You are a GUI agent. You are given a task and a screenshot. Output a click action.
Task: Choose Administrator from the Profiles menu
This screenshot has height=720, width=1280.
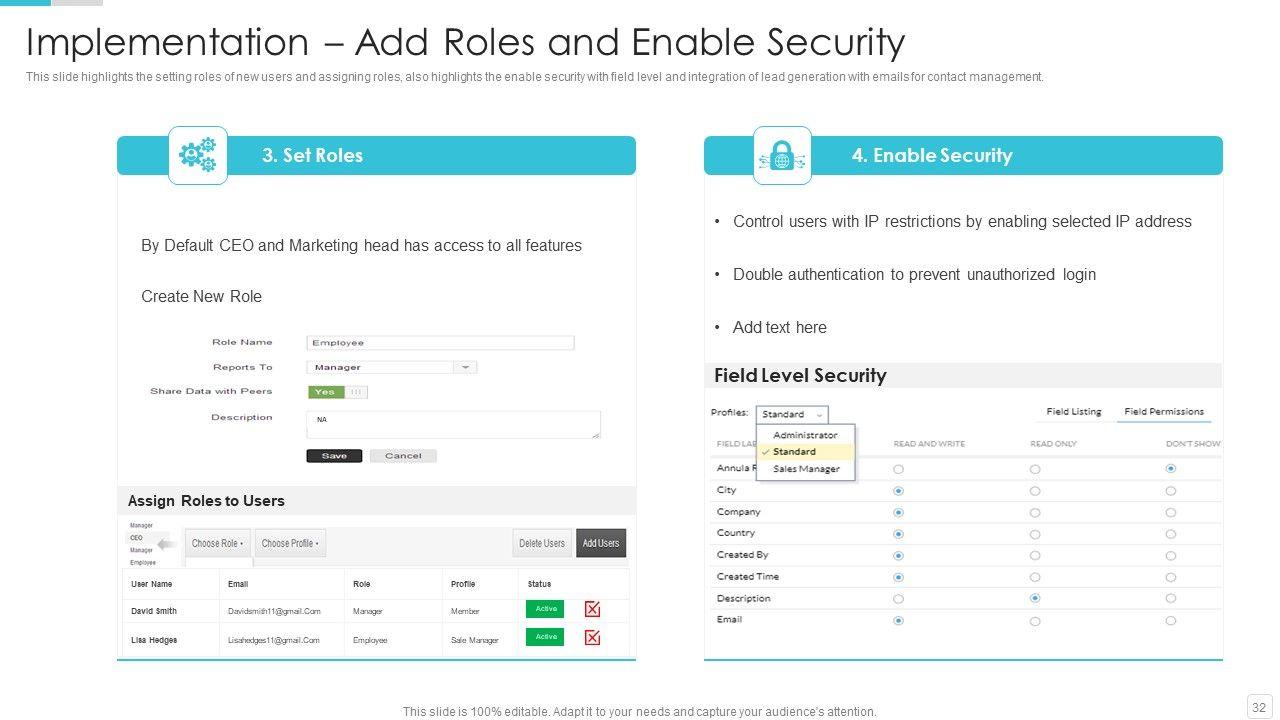(805, 435)
